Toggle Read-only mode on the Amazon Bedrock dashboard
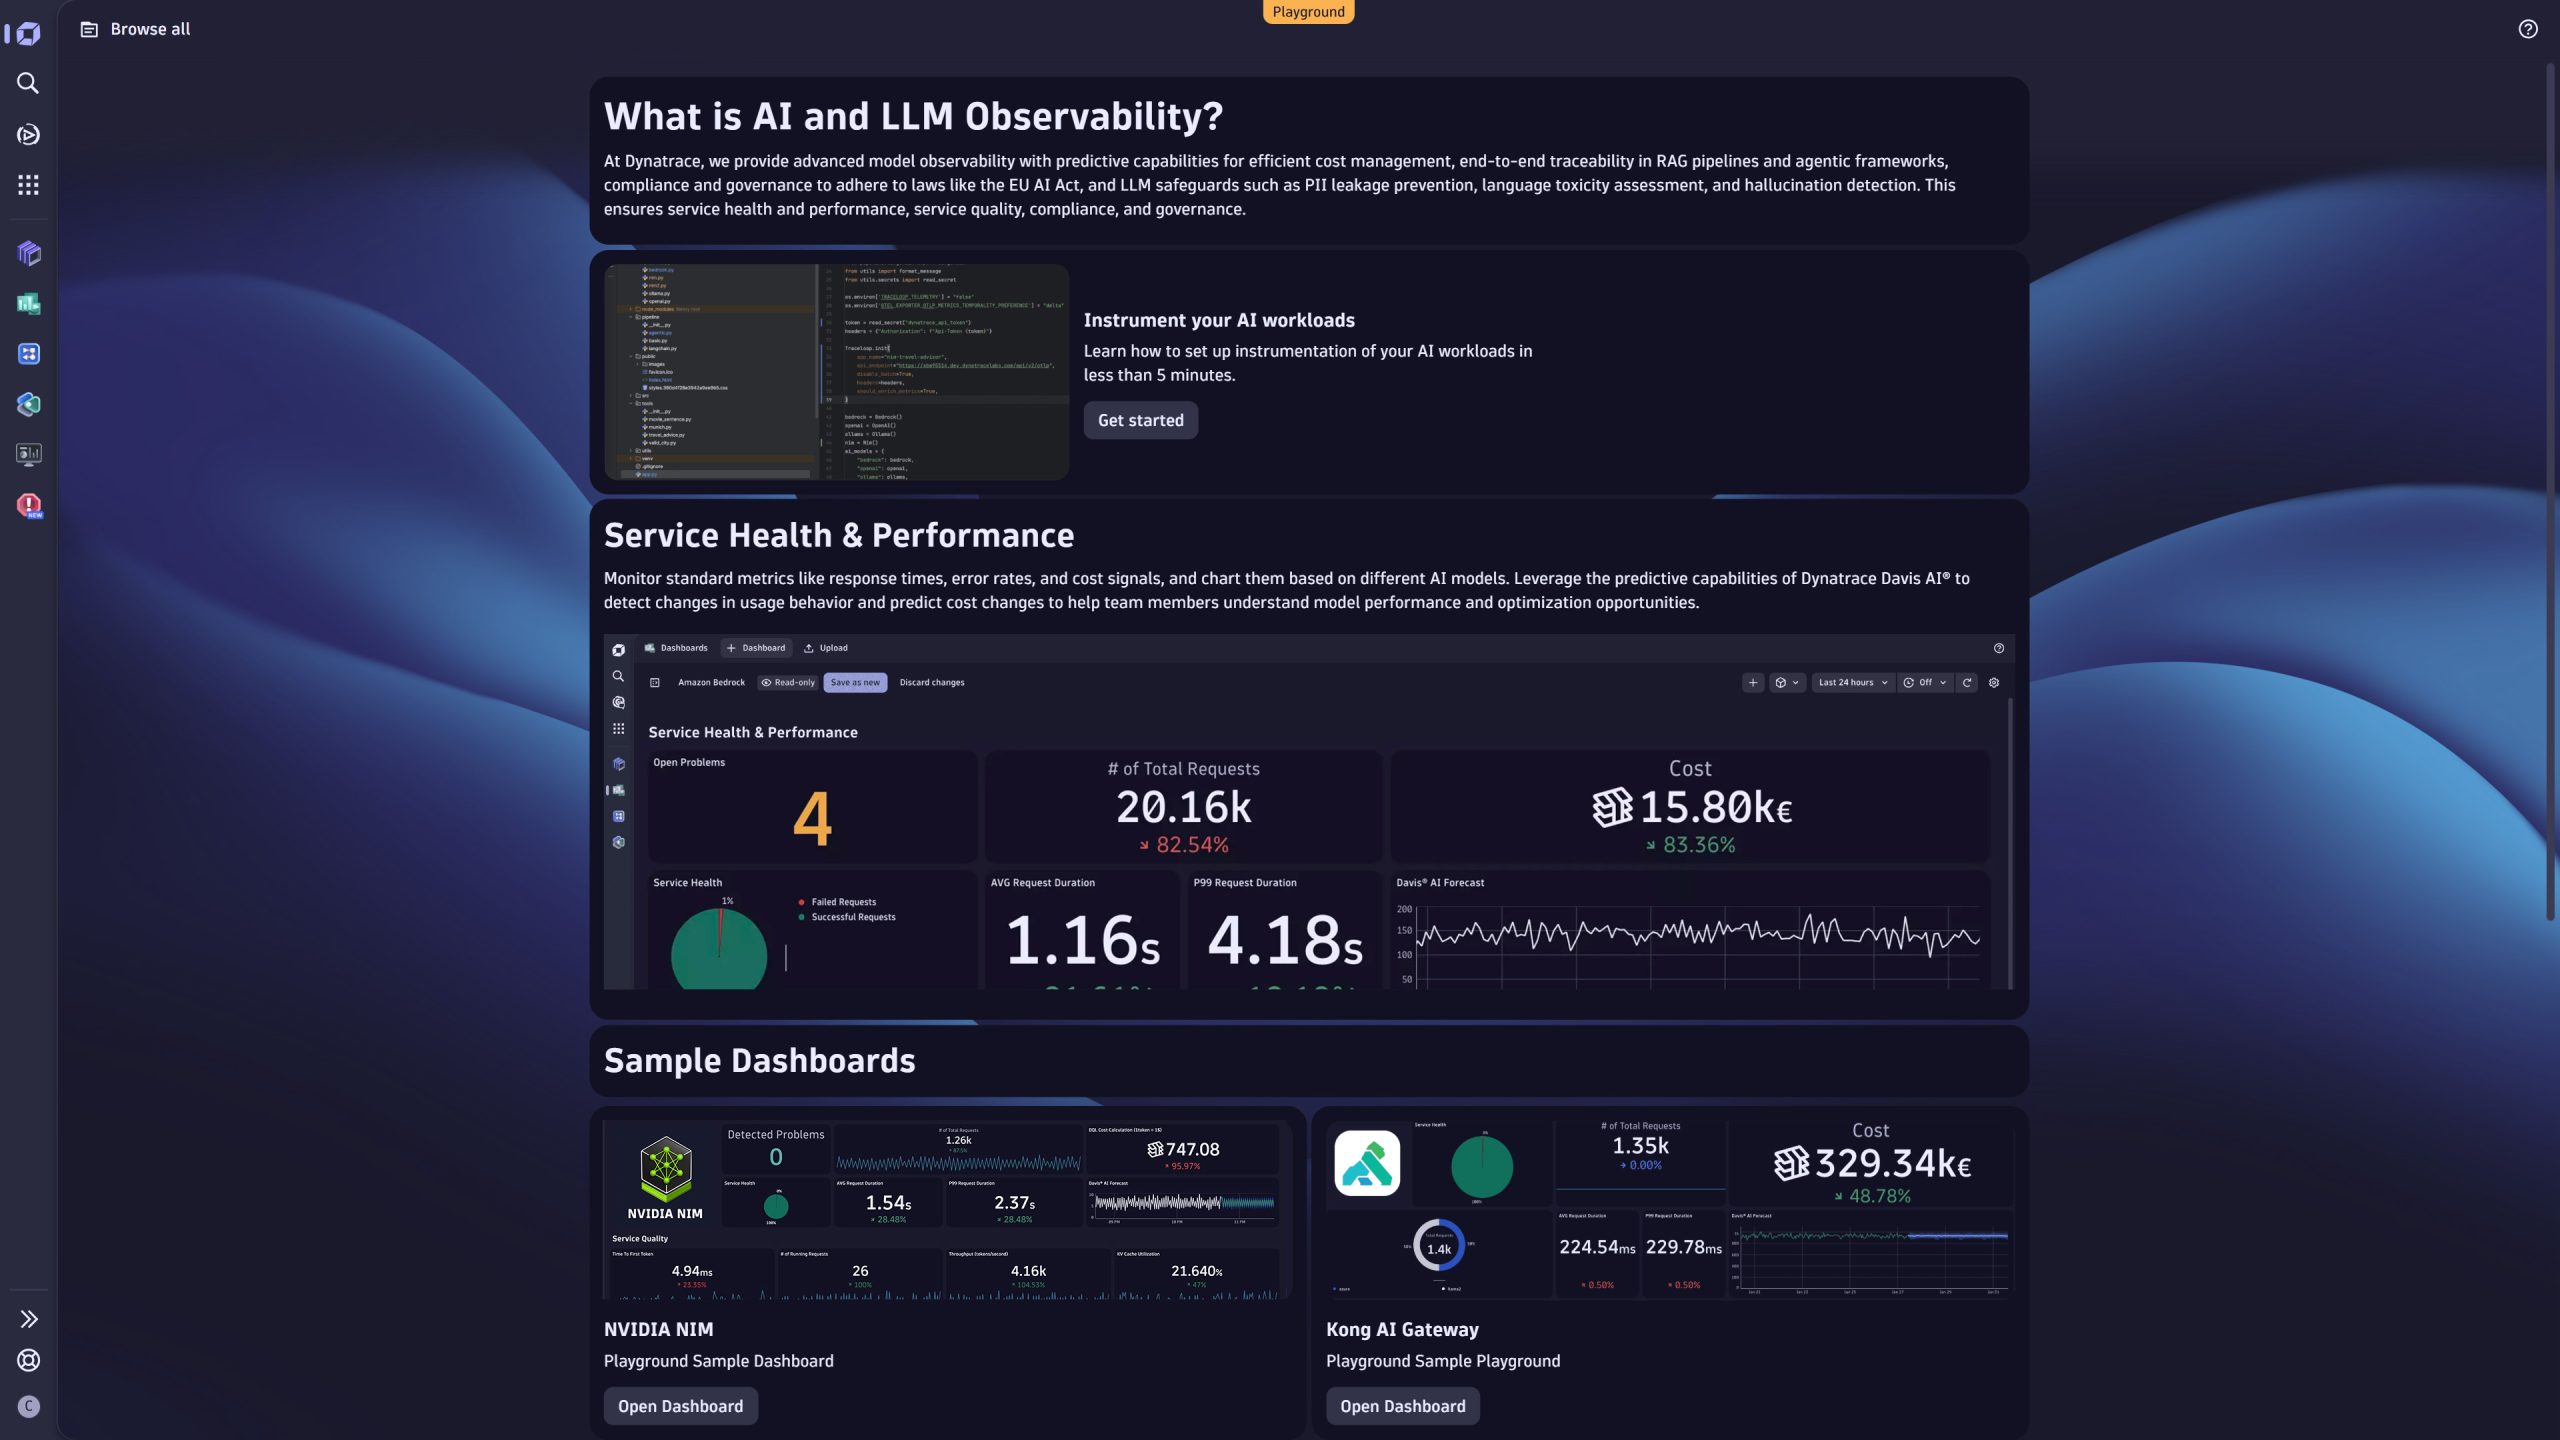 point(788,682)
